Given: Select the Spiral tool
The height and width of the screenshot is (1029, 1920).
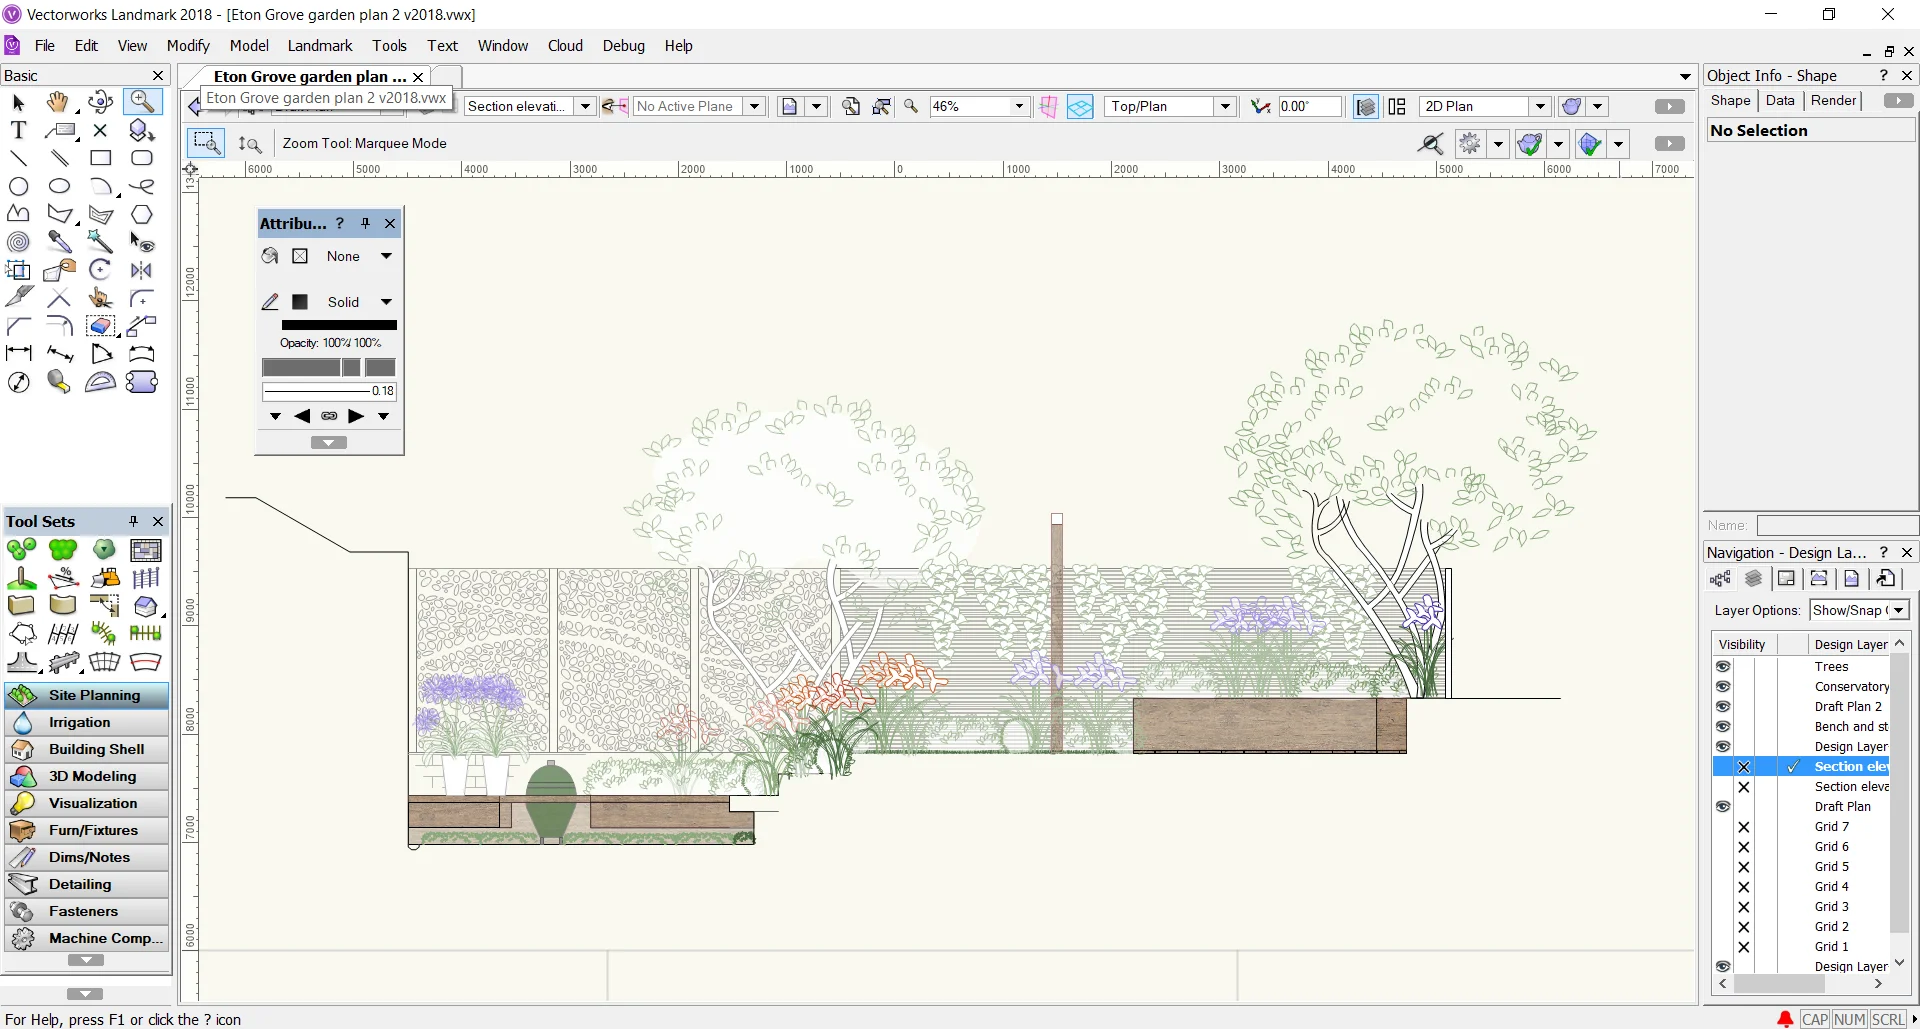Looking at the screenshot, I should tap(18, 242).
